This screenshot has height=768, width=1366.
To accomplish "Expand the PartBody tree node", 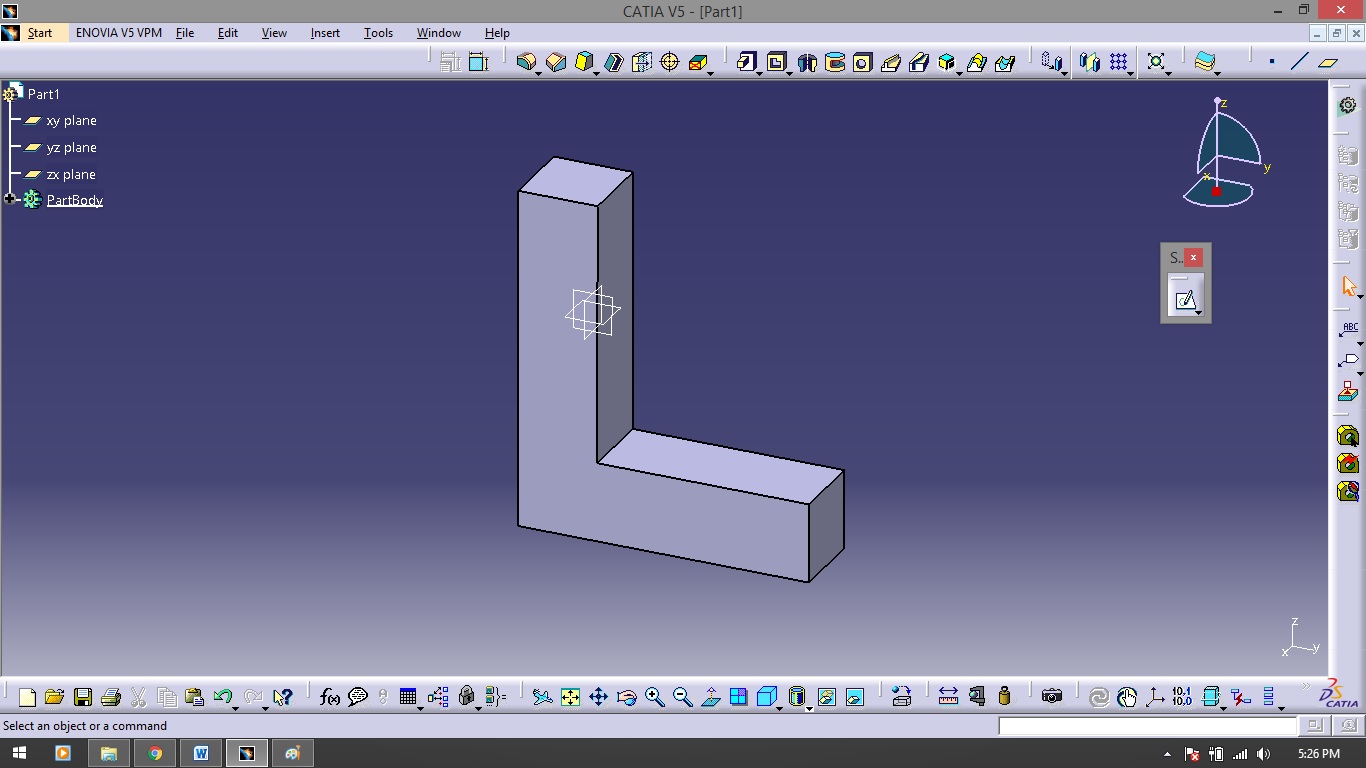I will 10,200.
